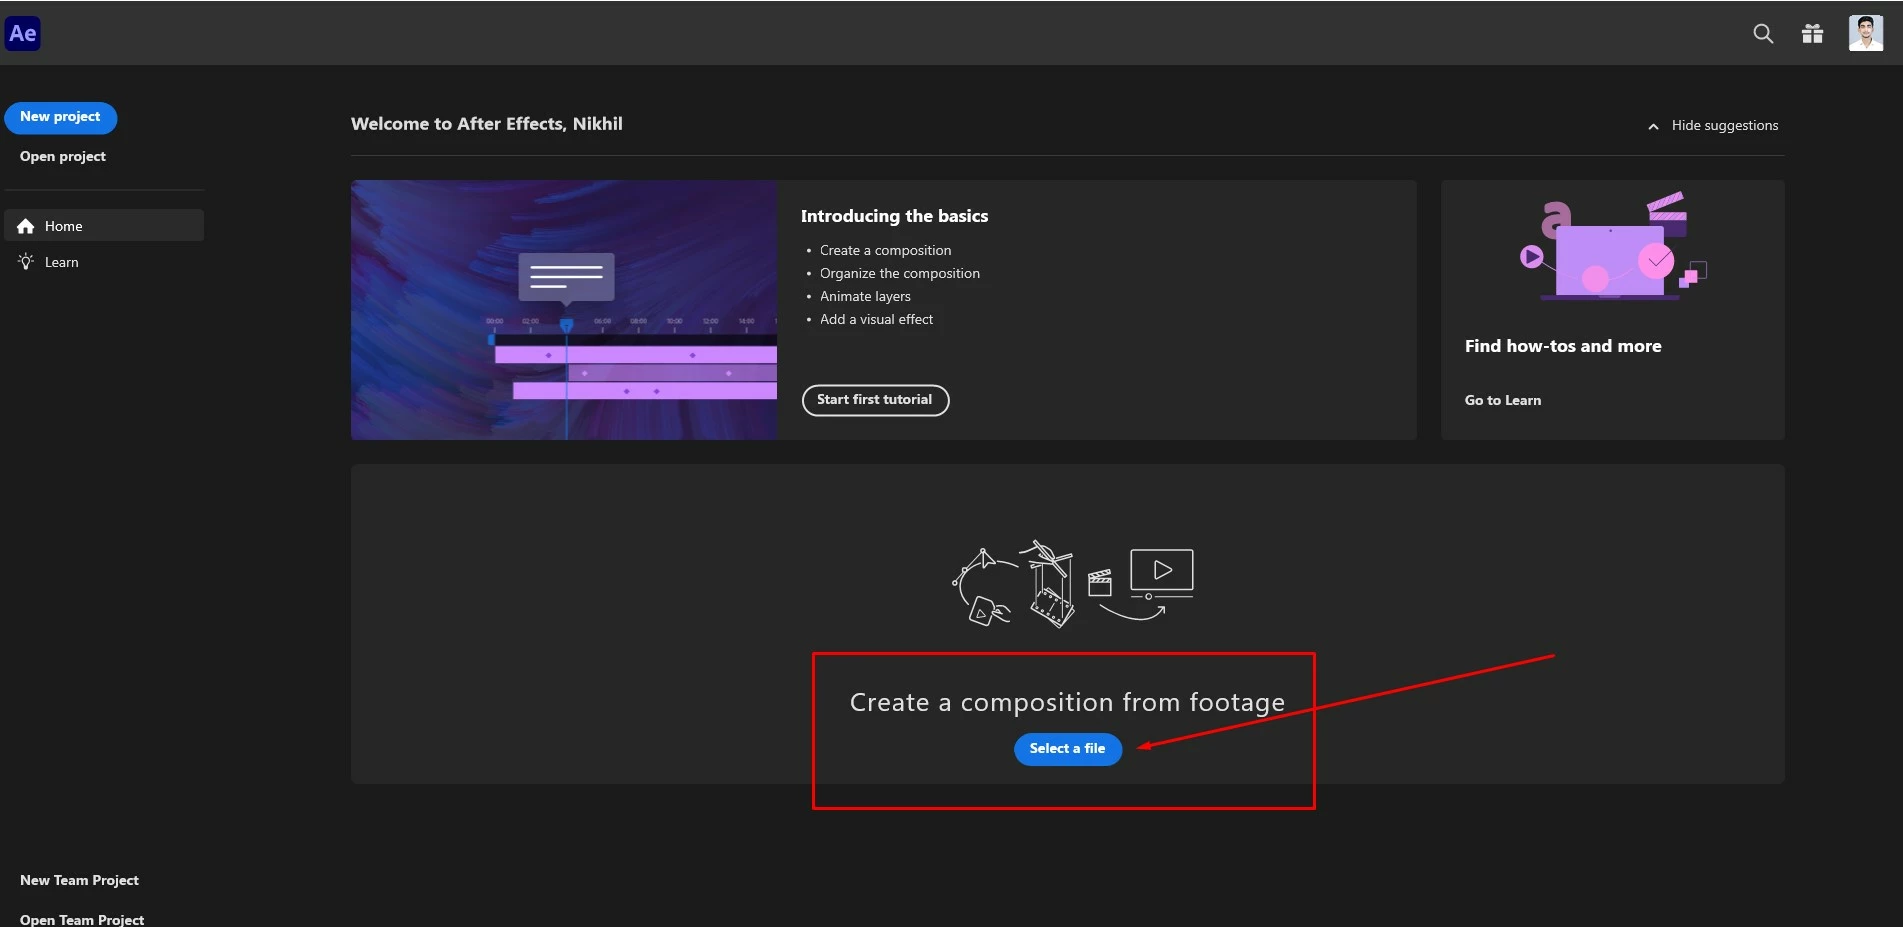Collapse suggestions using the chevron arrow
This screenshot has width=1903, height=927.
1653,126
